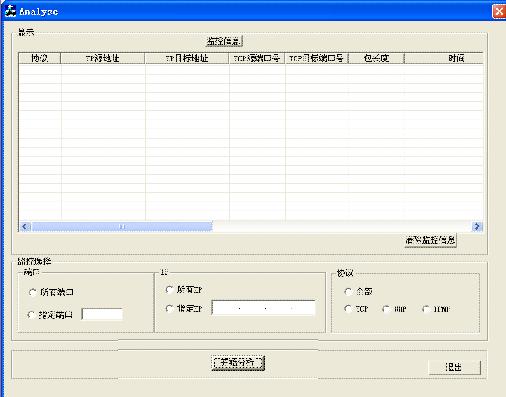Click the 协议 column header

(x=40, y=58)
